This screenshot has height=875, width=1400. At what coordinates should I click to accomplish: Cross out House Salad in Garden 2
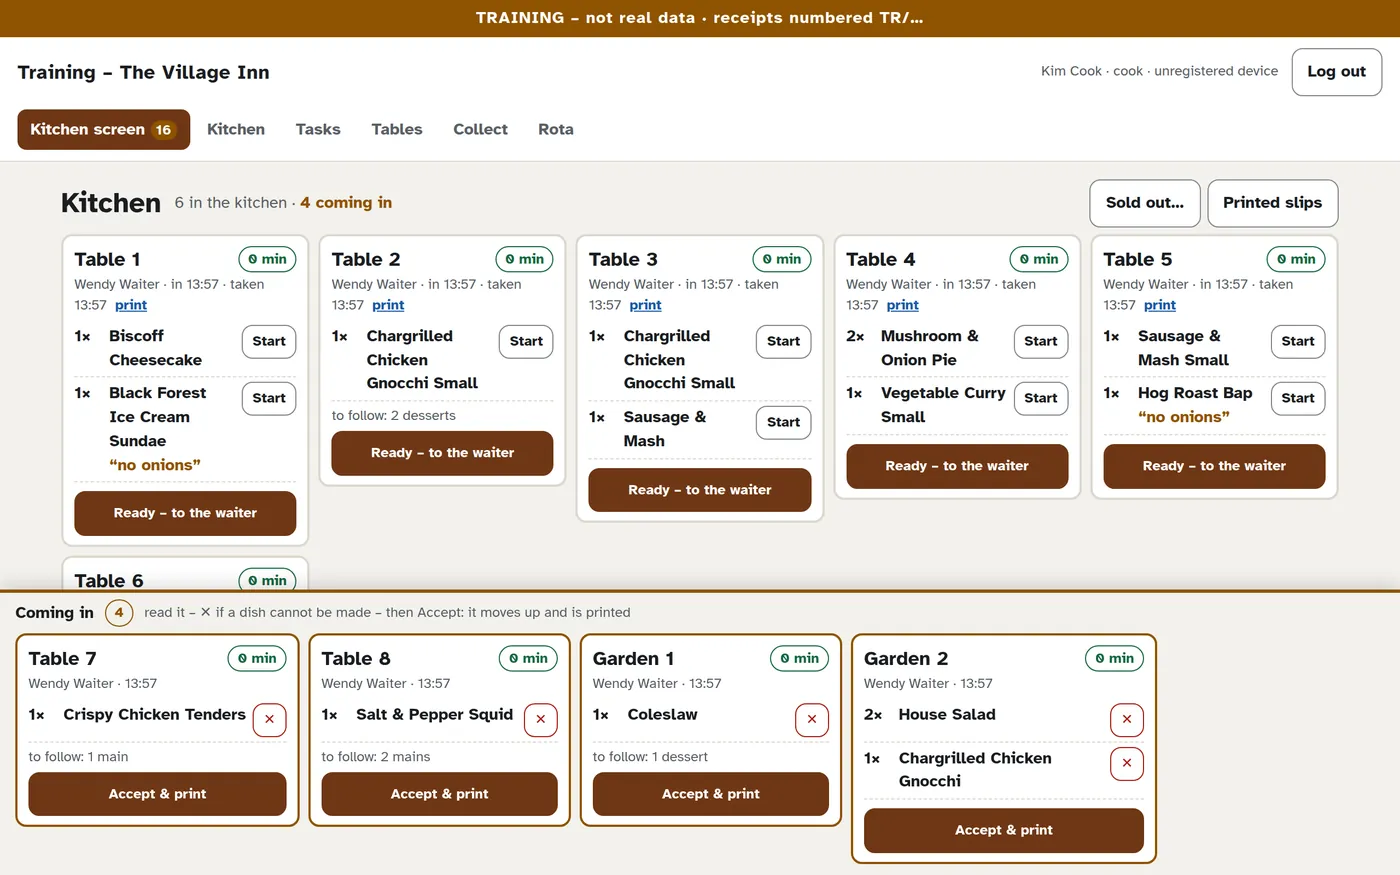click(x=1127, y=720)
